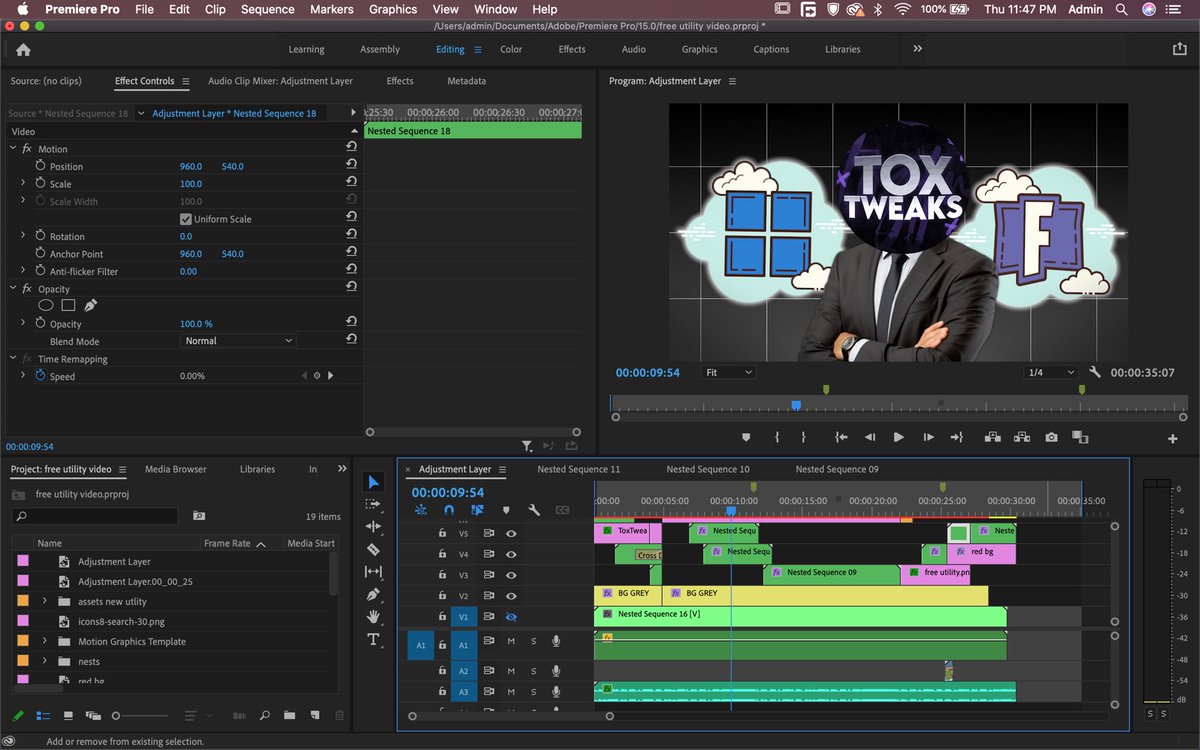Toggle the Opacity effect fx switch

click(27, 289)
